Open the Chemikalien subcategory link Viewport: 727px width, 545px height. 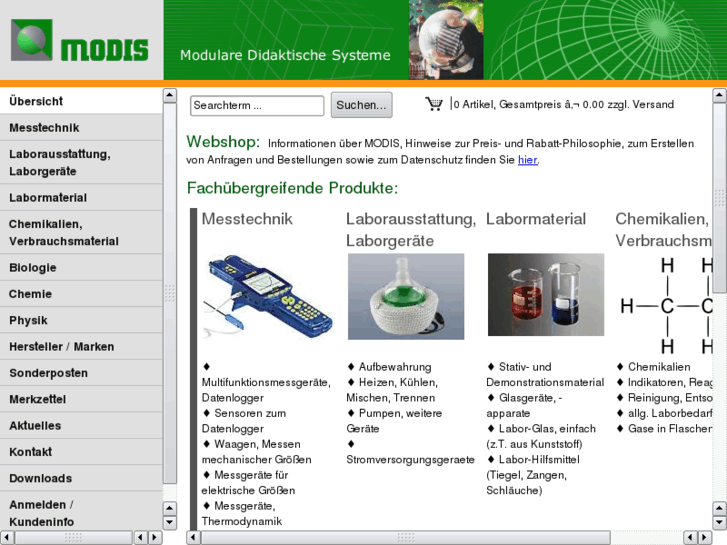coord(659,367)
